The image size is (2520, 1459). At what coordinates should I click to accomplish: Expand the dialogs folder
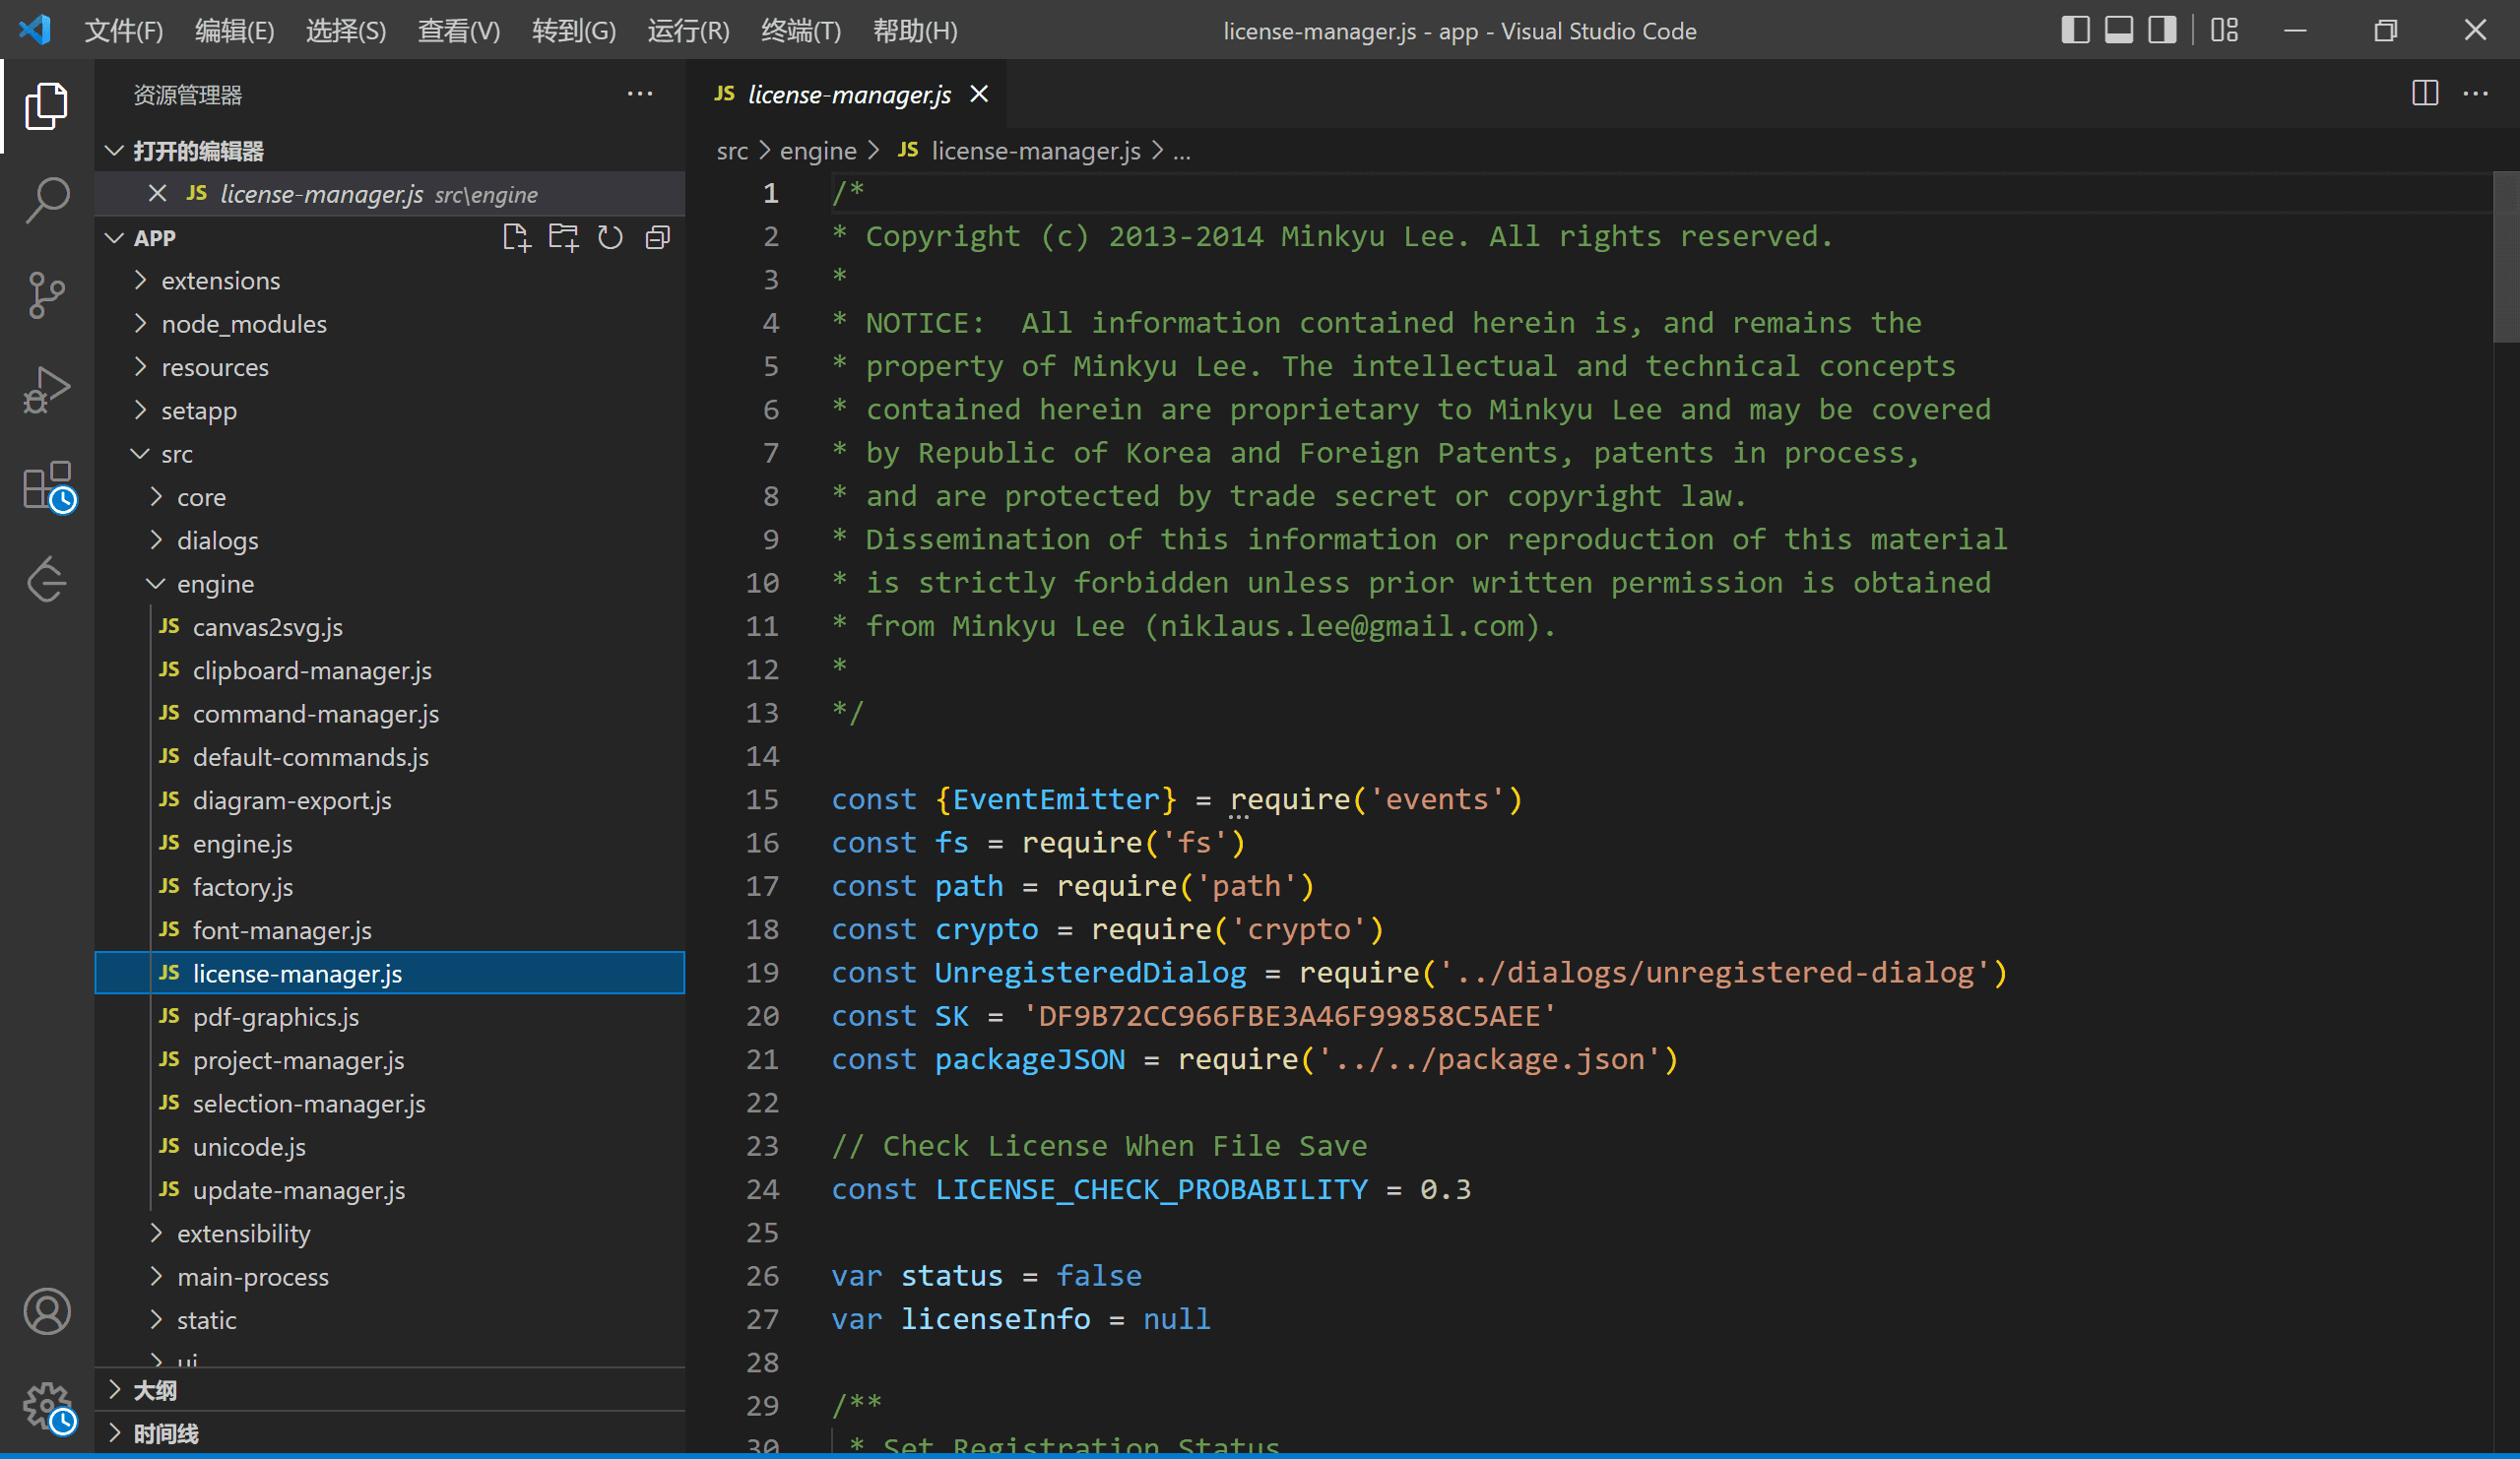[390, 541]
